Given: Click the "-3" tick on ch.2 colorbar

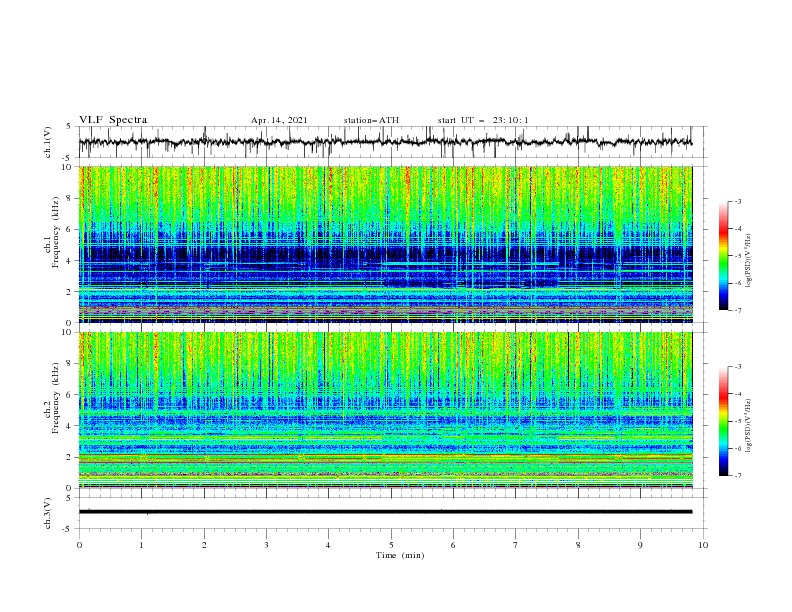Looking at the screenshot, I should point(737,367).
